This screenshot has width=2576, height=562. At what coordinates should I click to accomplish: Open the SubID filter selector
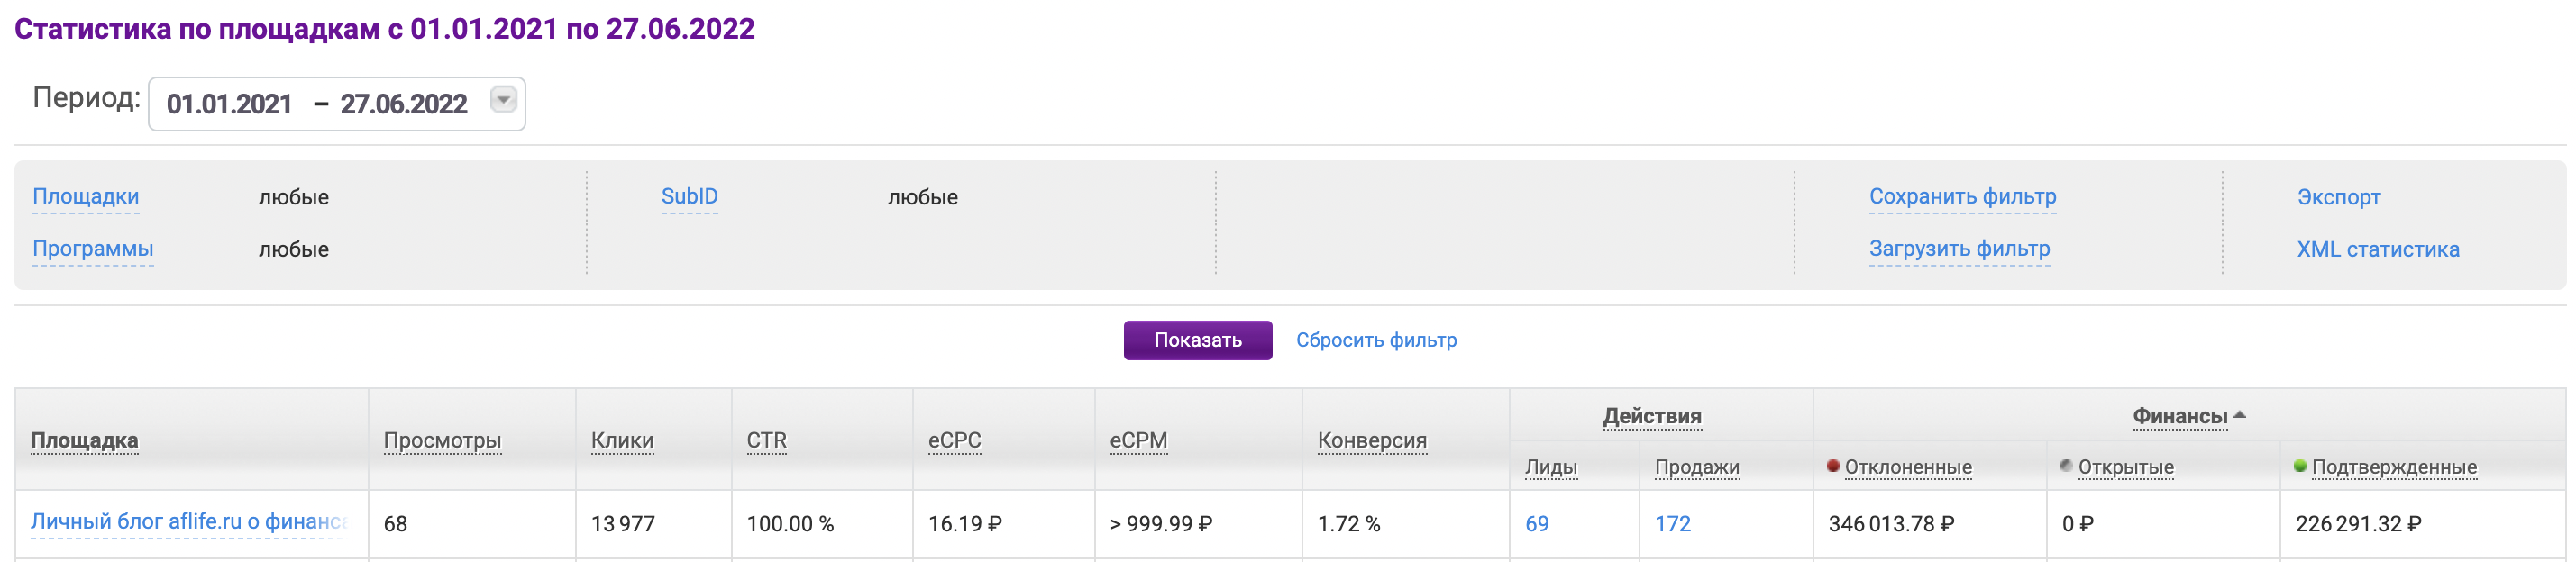click(x=689, y=197)
